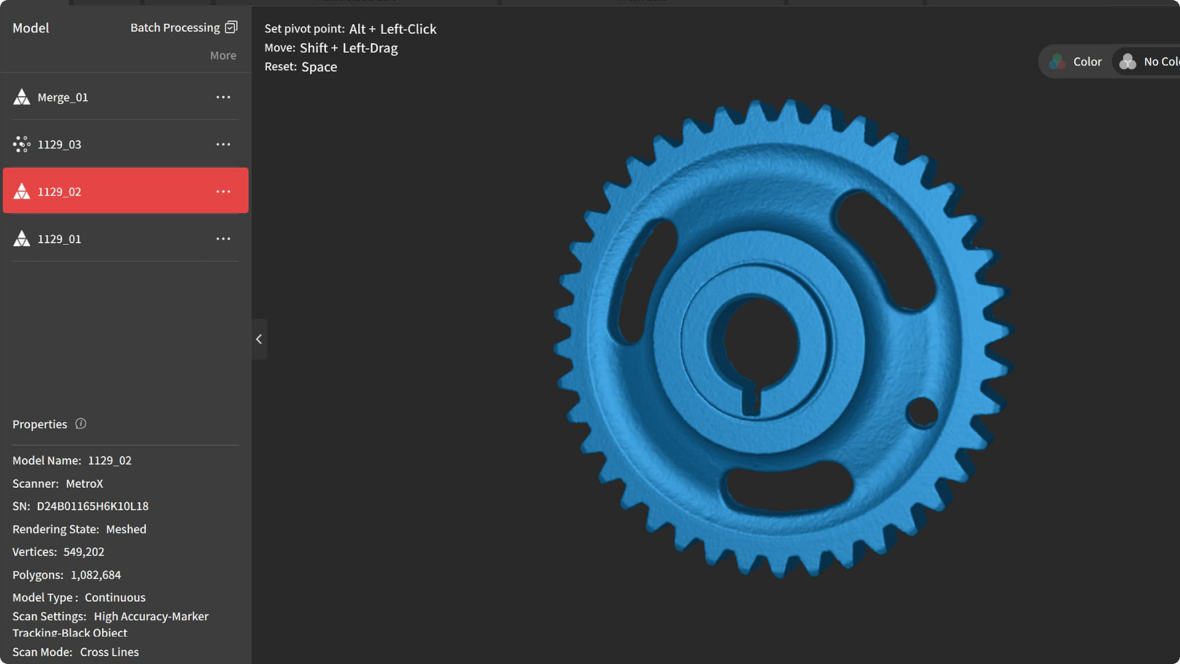The width and height of the screenshot is (1180, 664).
Task: Open three-dot menu for 1129_01
Action: pyautogui.click(x=223, y=239)
